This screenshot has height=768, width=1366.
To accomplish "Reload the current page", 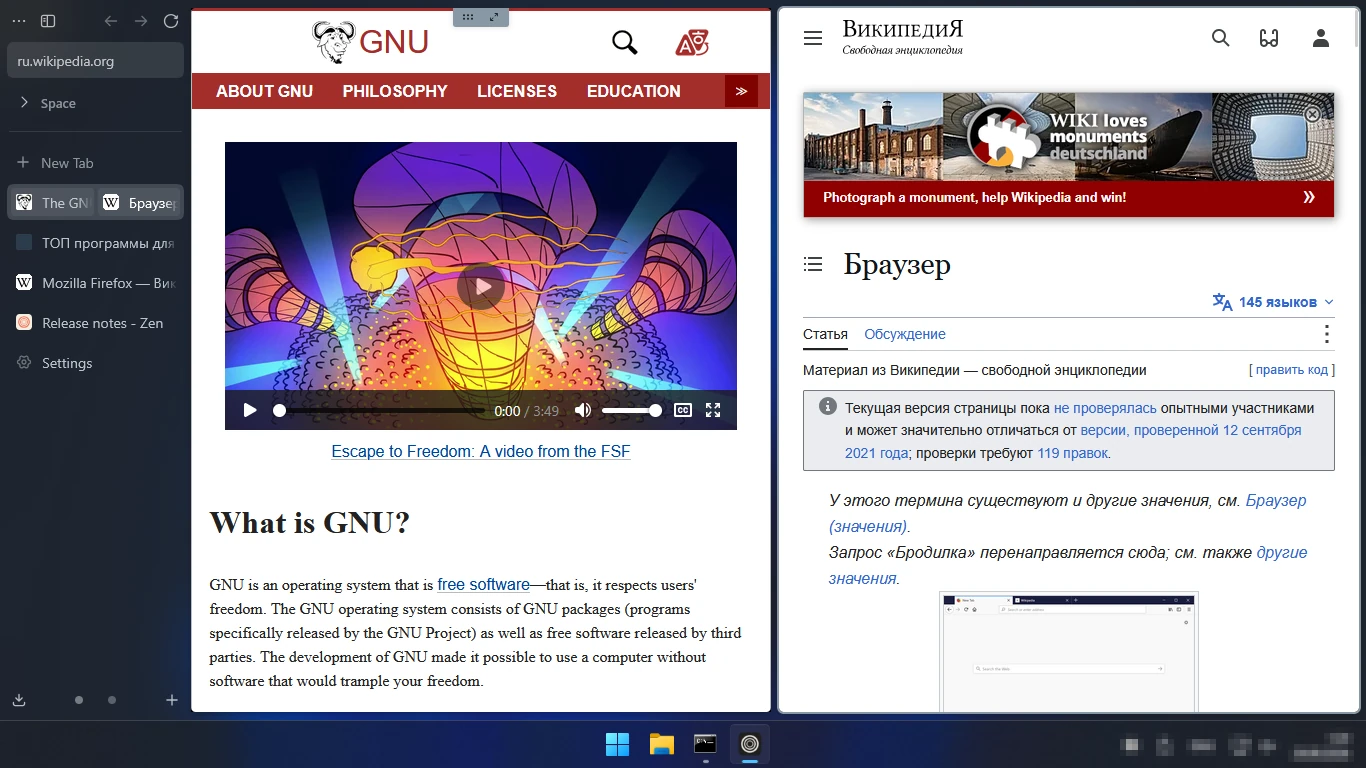I will 171,21.
